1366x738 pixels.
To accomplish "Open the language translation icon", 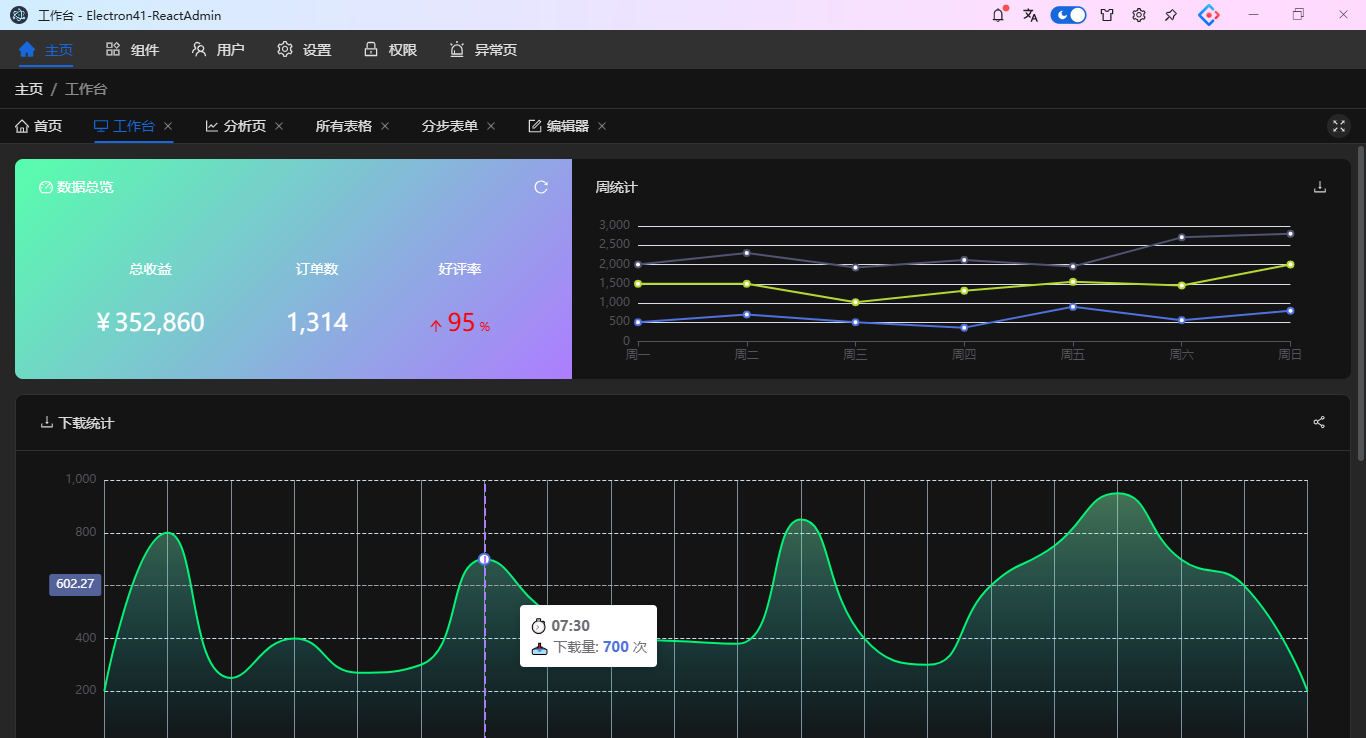I will [x=1030, y=15].
